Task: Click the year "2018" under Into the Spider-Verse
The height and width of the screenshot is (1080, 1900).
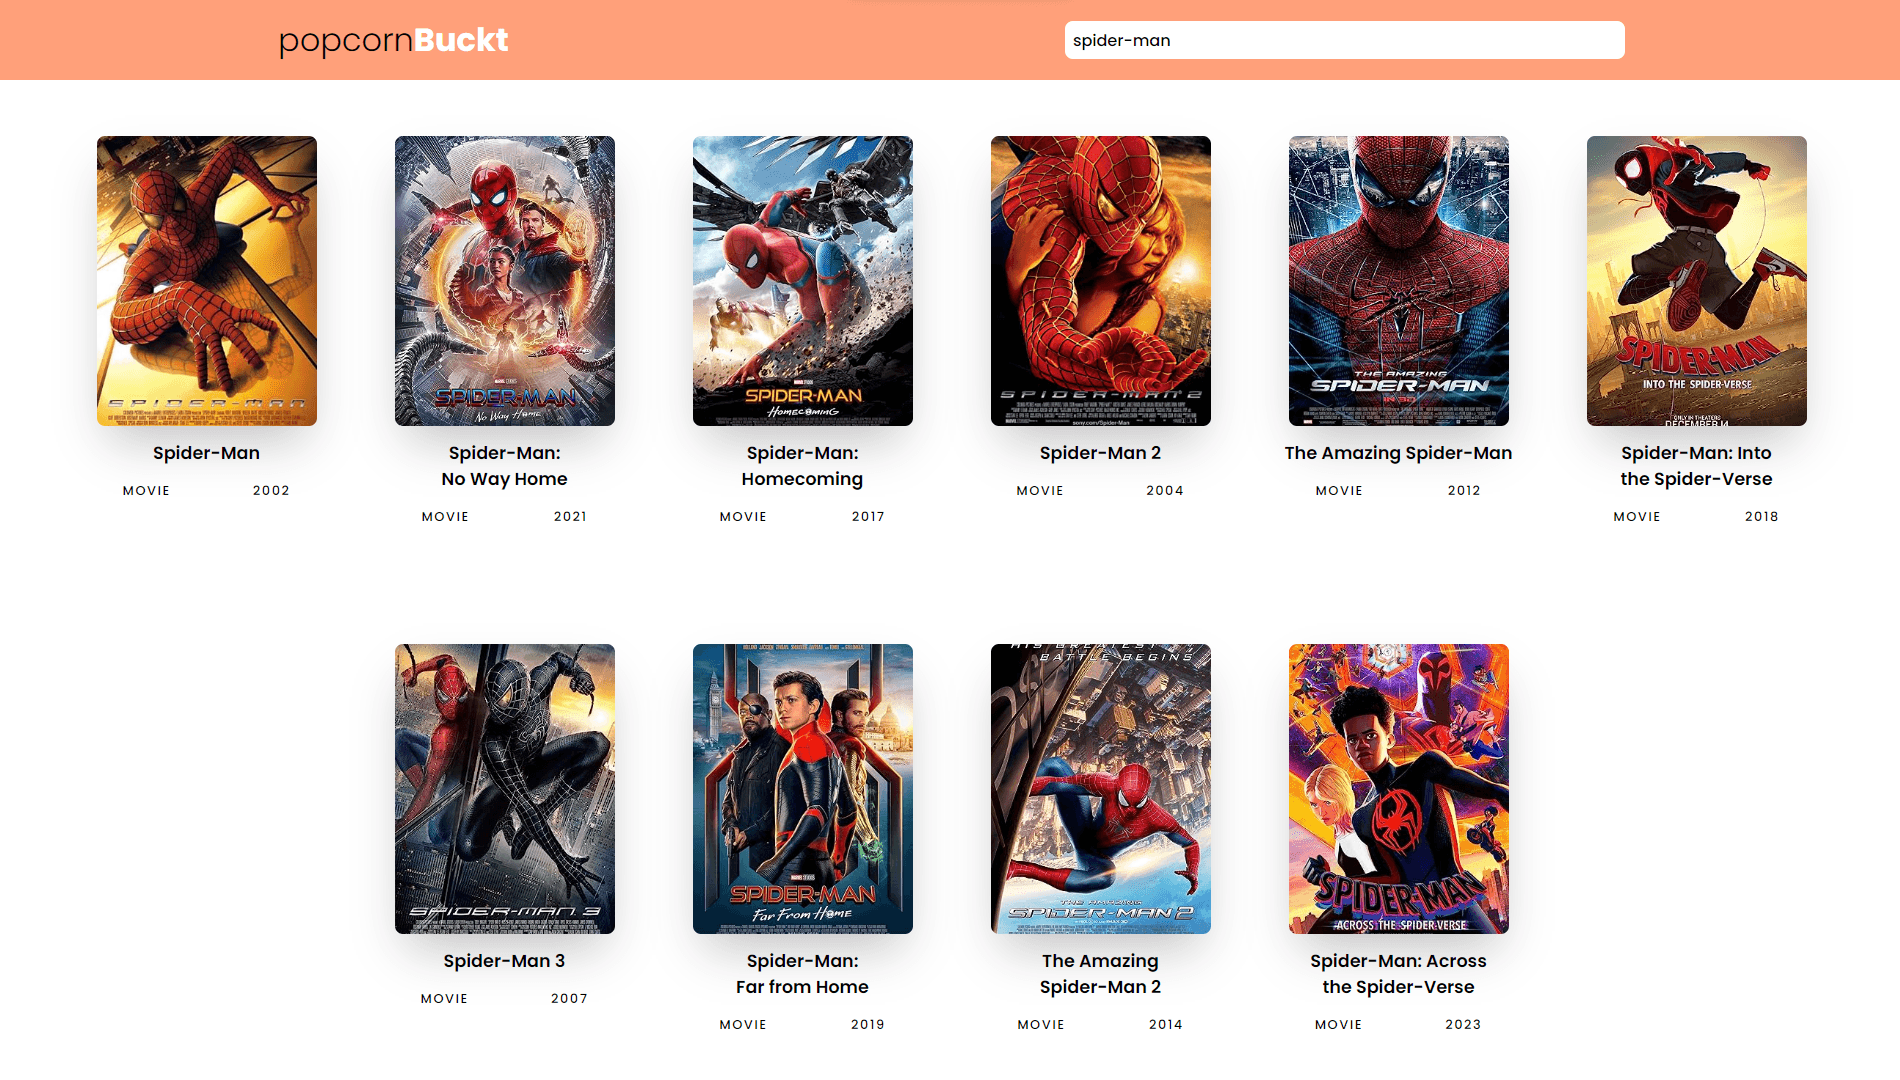Action: pyautogui.click(x=1762, y=517)
